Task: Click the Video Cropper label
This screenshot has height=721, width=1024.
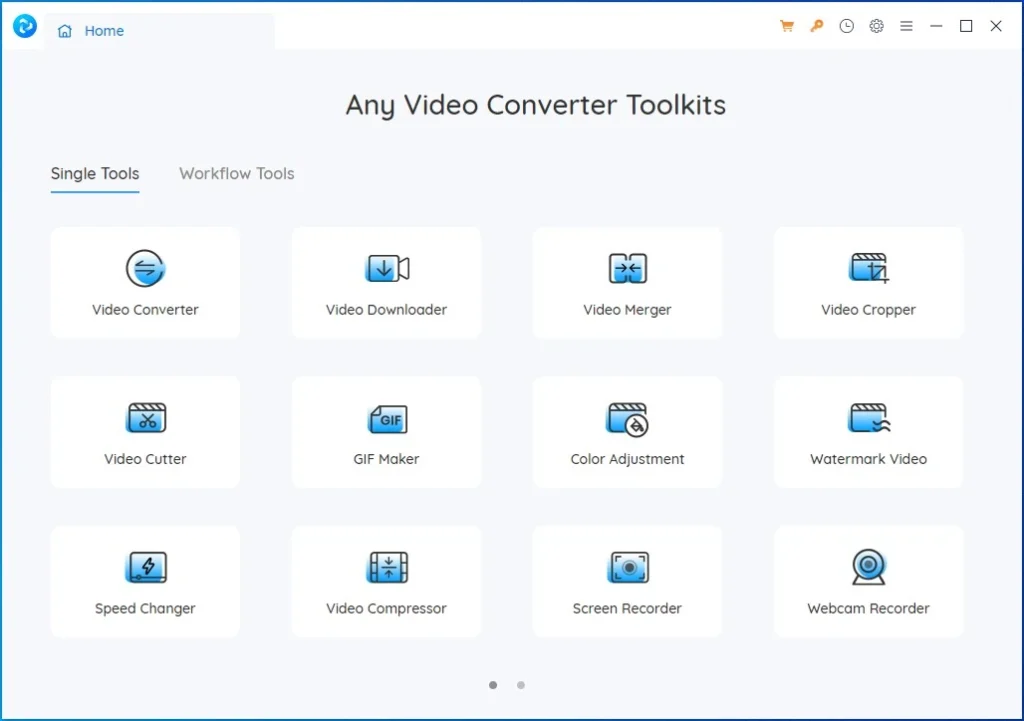Action: click(869, 310)
